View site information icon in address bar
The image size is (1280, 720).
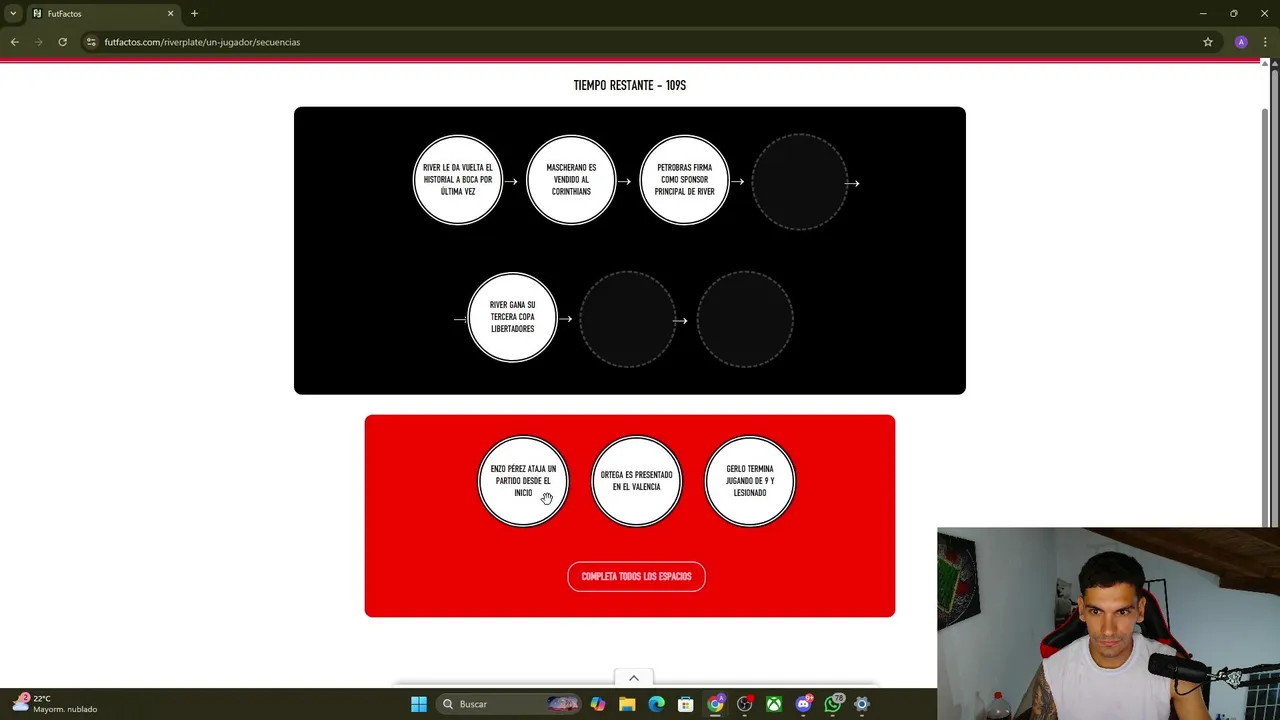pos(91,42)
